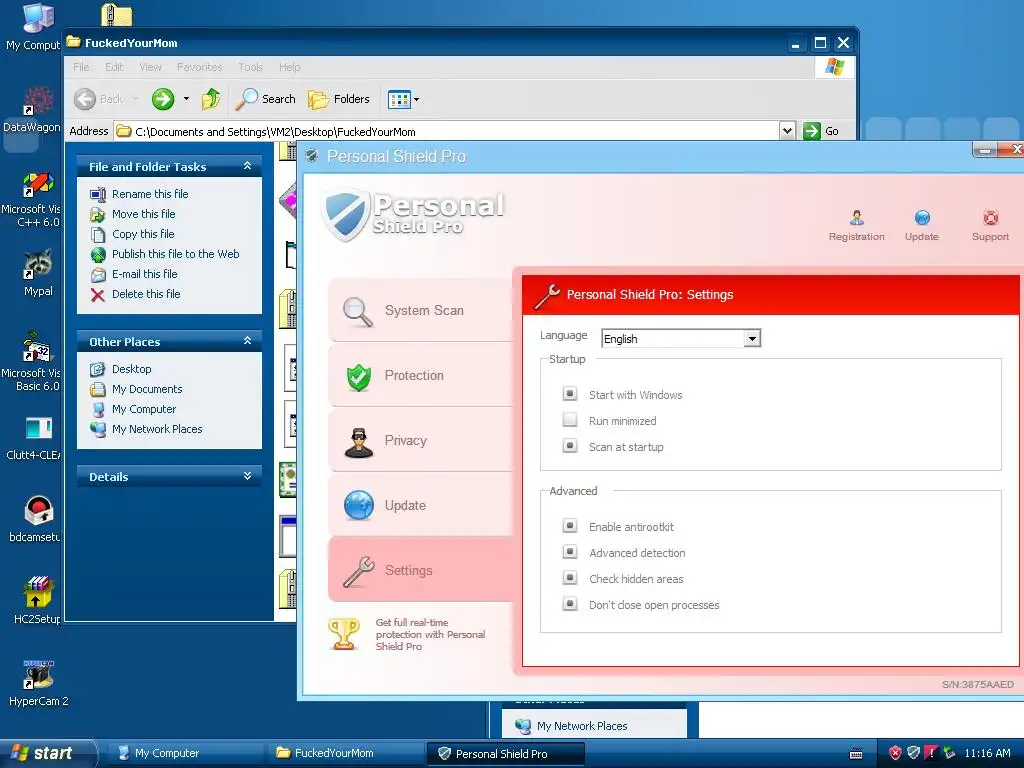Open the Mypal raccoon desktop icon
Viewport: 1024px width, 768px height.
pyautogui.click(x=38, y=273)
